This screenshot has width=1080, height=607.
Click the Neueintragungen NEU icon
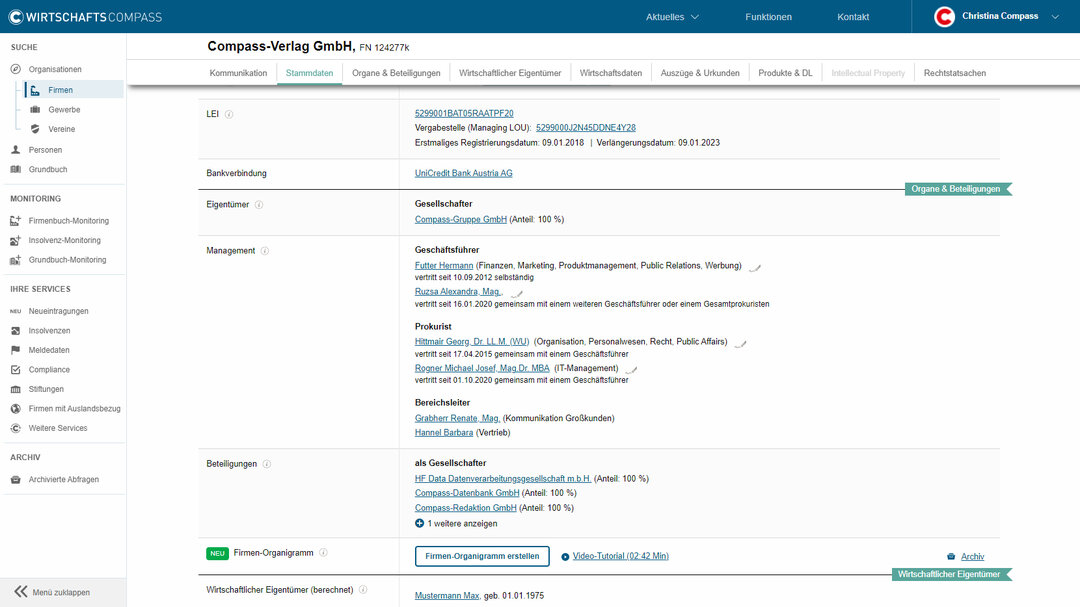(16, 311)
